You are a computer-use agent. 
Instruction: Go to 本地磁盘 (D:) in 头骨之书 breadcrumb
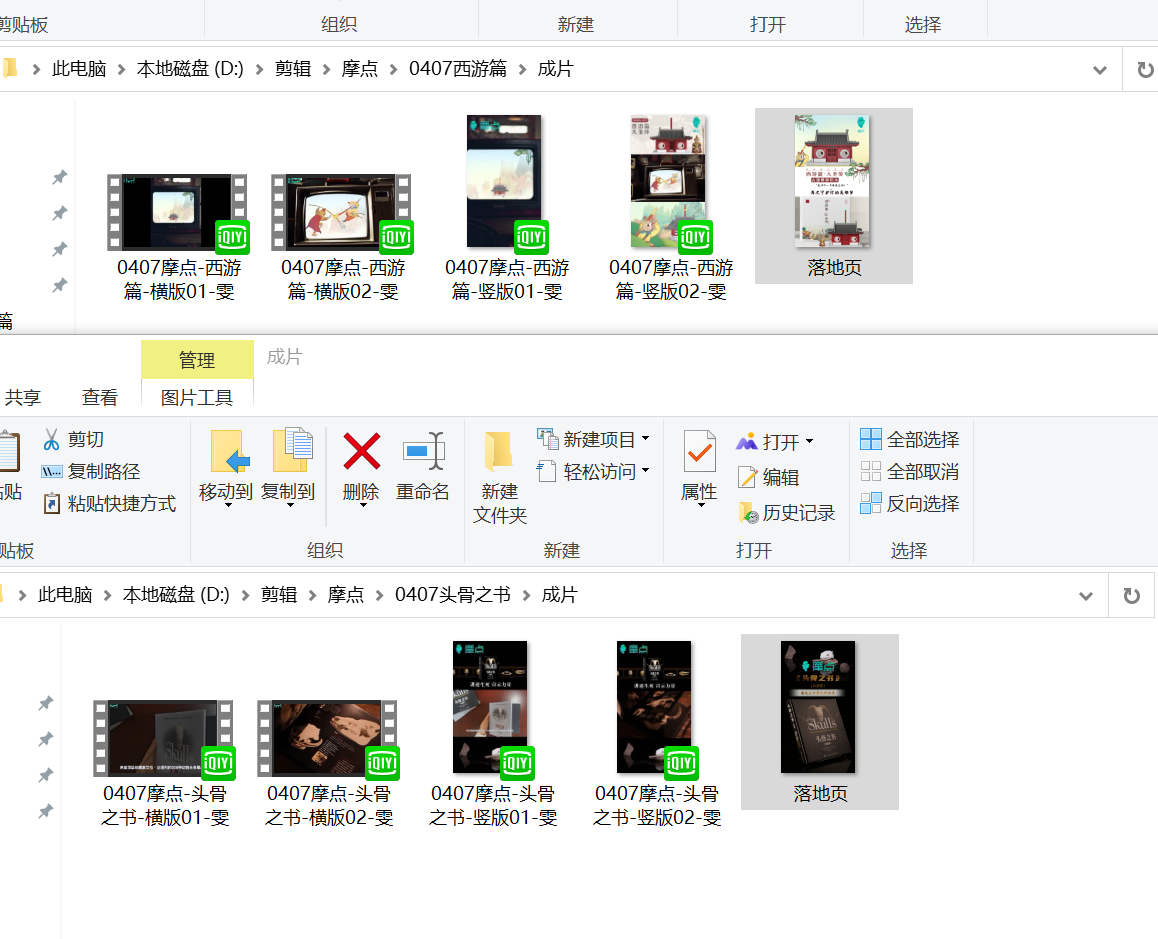[x=176, y=595]
